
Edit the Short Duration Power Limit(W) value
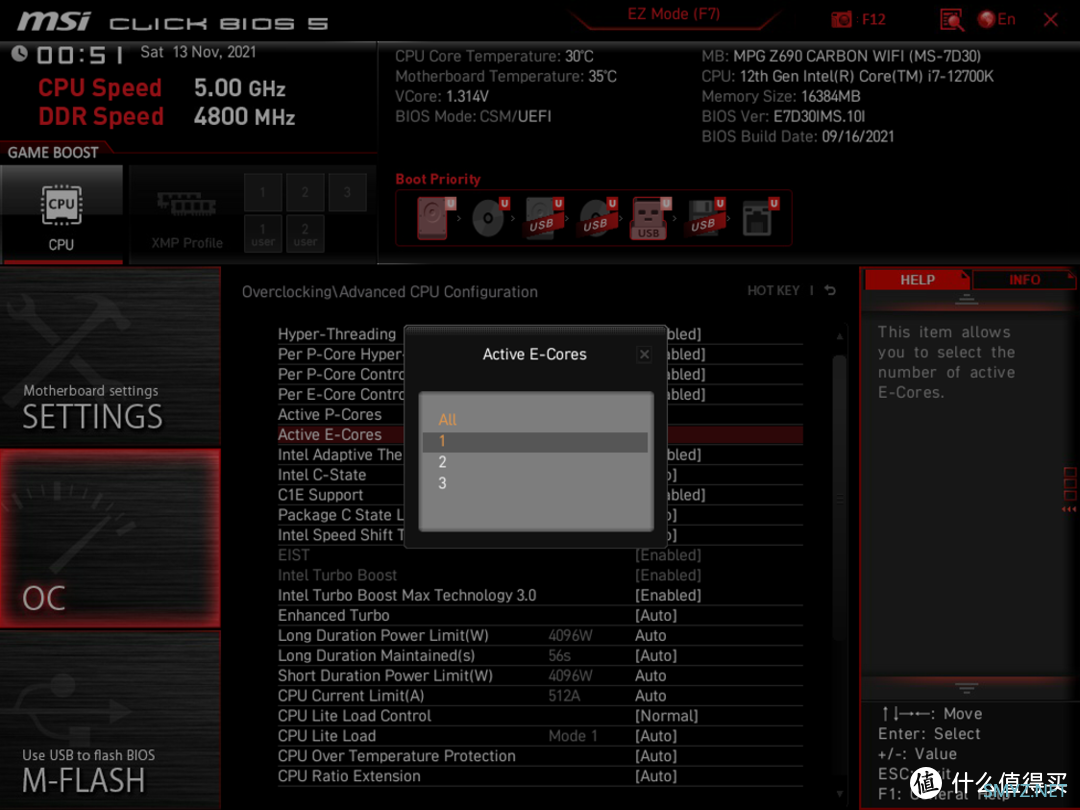(x=650, y=675)
